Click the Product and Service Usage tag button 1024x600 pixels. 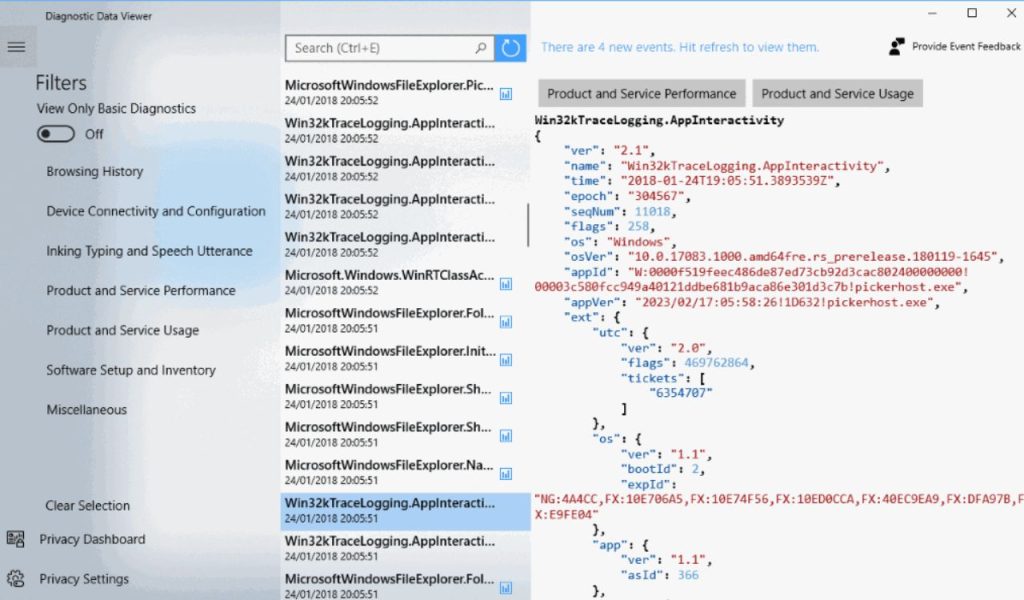[837, 93]
